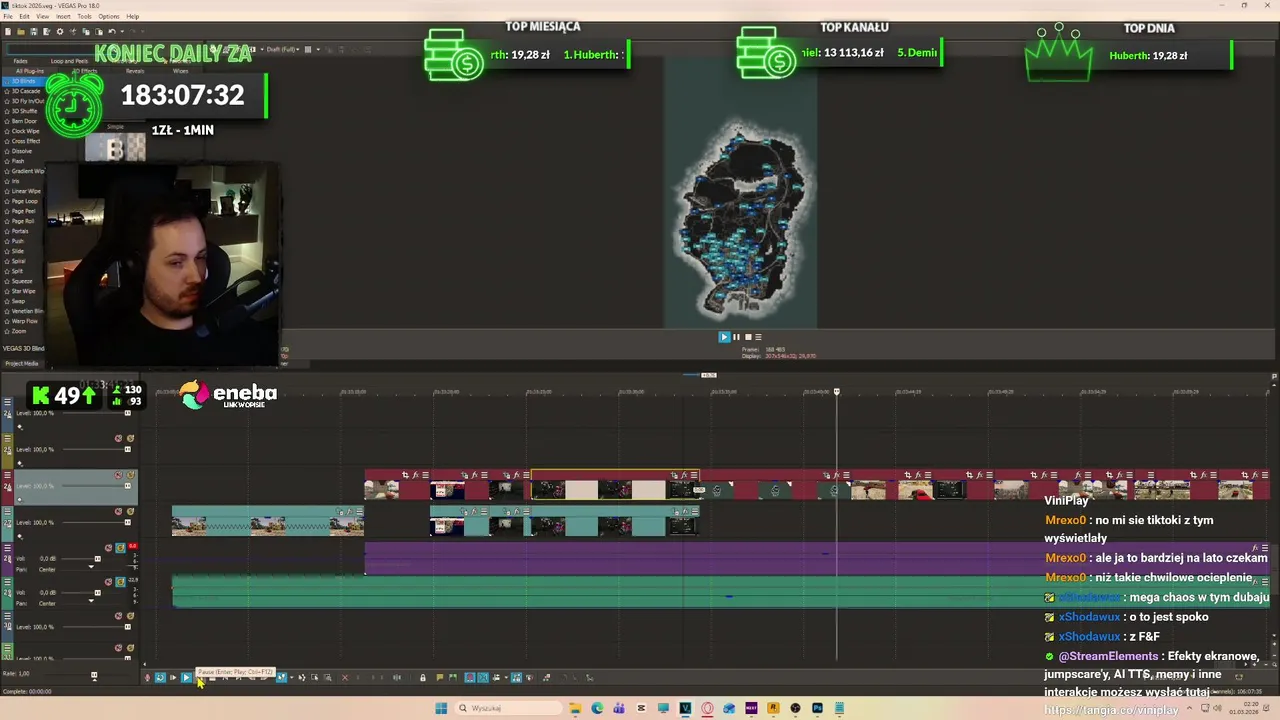Screen dimensions: 1280x720
Task: Switch to the Project Media tab
Action: pos(21,363)
